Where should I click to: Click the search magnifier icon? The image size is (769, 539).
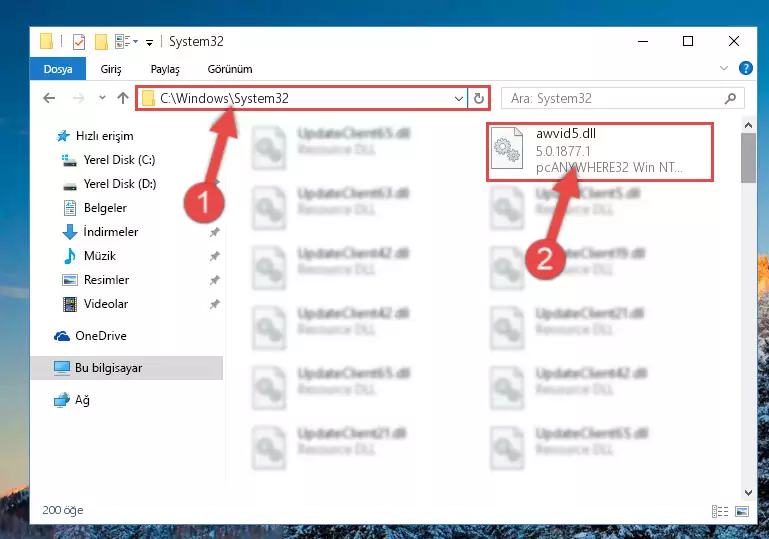coord(730,99)
